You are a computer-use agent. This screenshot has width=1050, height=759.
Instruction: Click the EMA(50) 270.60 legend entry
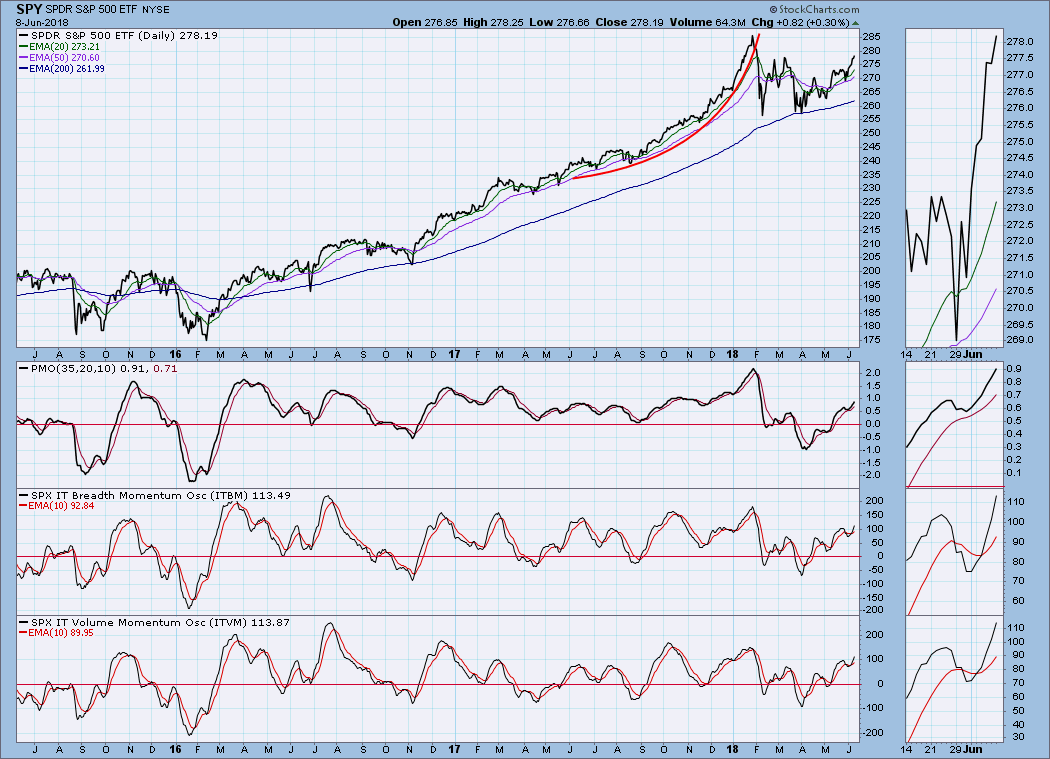(x=60, y=58)
